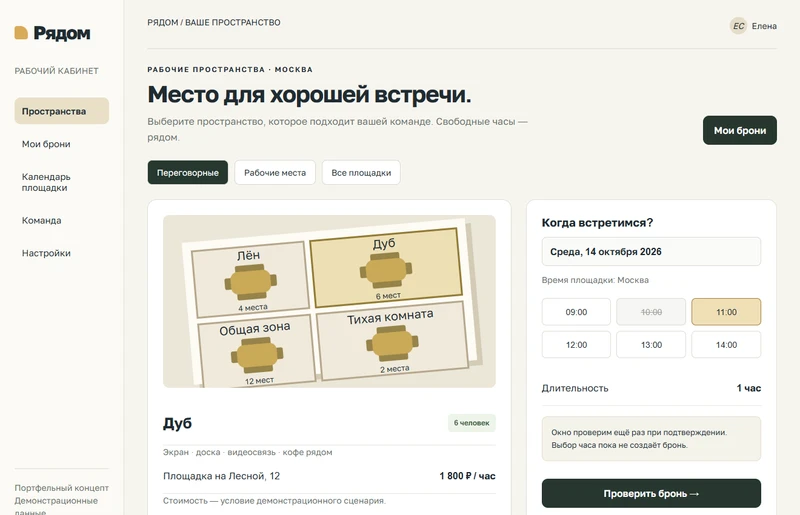Switch to the Переговорные tab
This screenshot has height=515, width=800.
click(x=188, y=173)
